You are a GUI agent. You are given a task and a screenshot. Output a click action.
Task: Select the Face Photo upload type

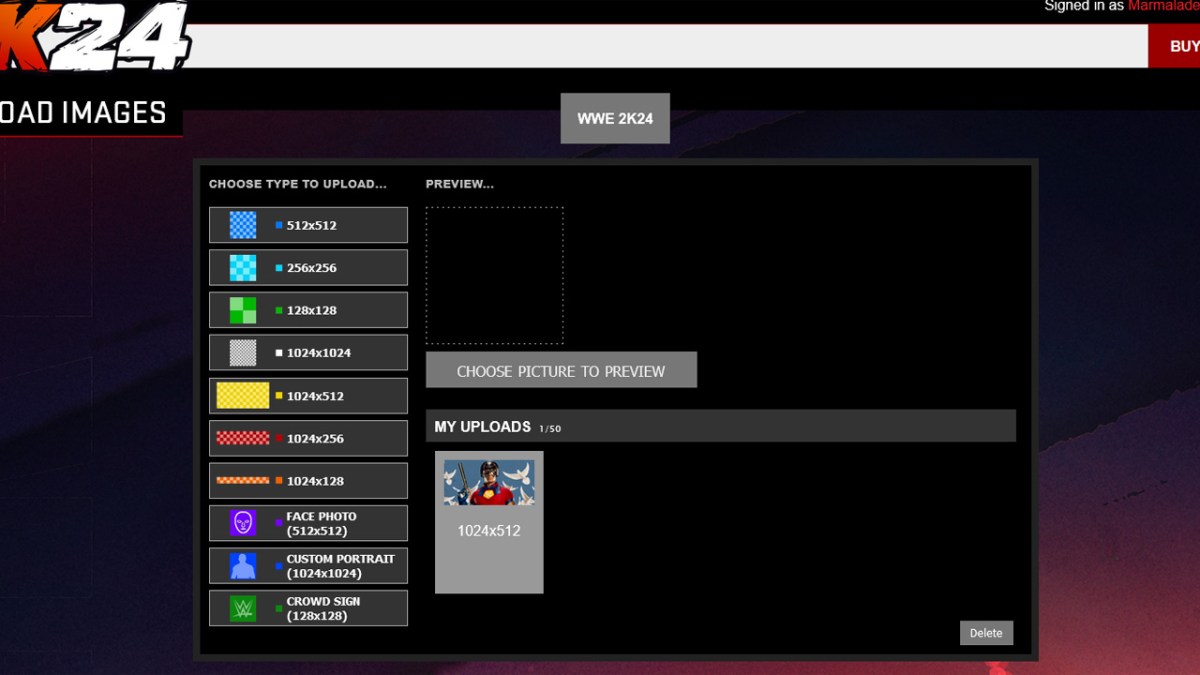tap(307, 523)
